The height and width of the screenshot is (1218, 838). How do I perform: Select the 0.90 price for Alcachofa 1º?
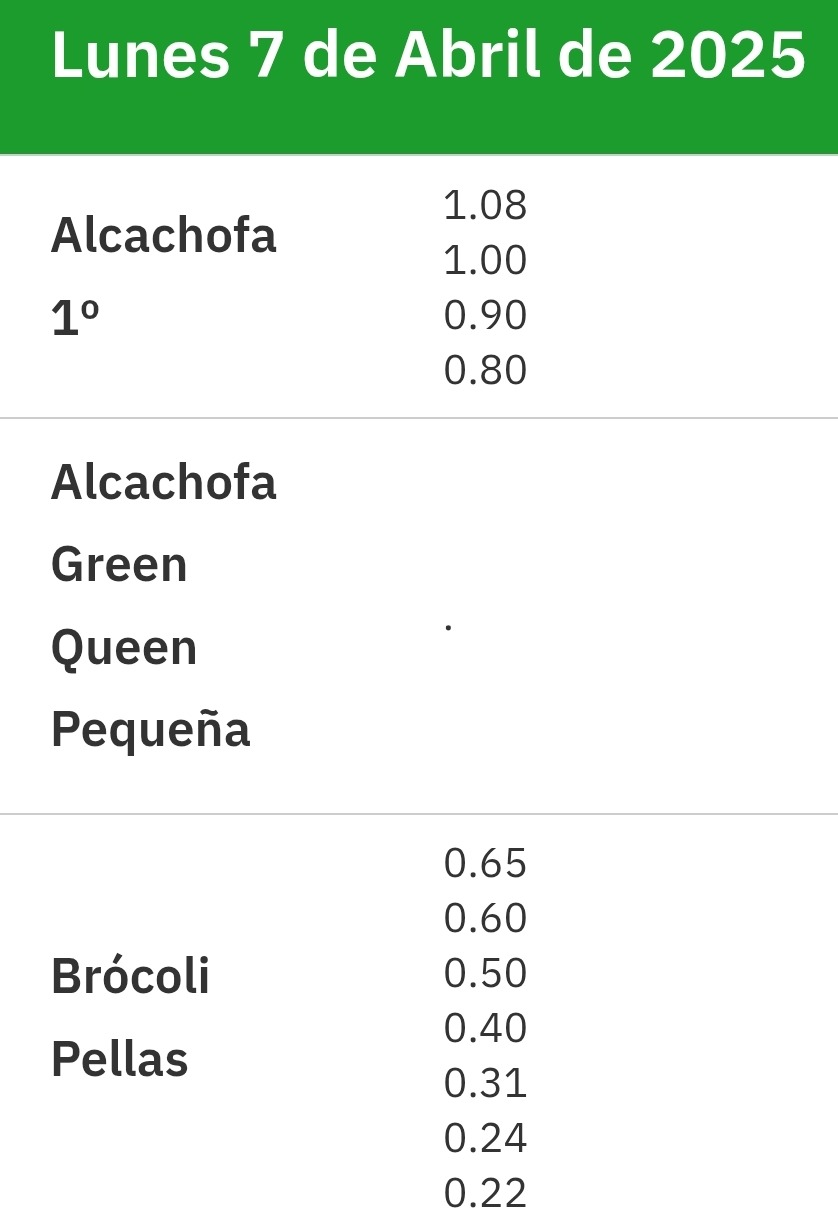coord(485,315)
